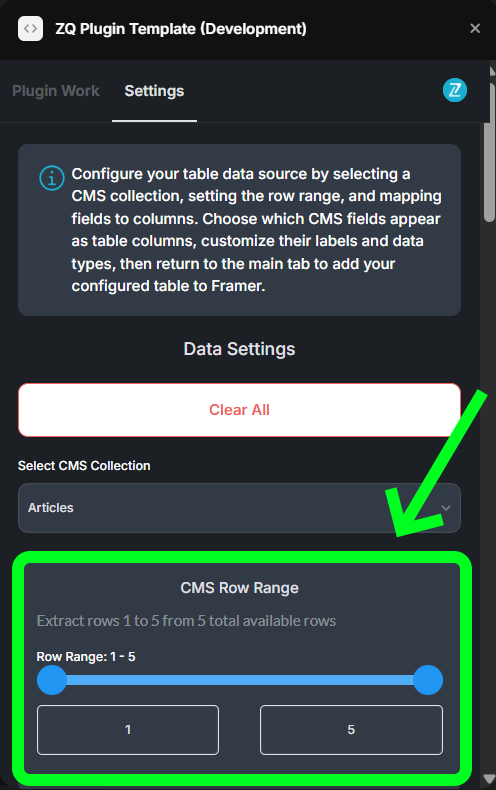
Task: Click the teal Z logo icon
Action: click(x=455, y=91)
